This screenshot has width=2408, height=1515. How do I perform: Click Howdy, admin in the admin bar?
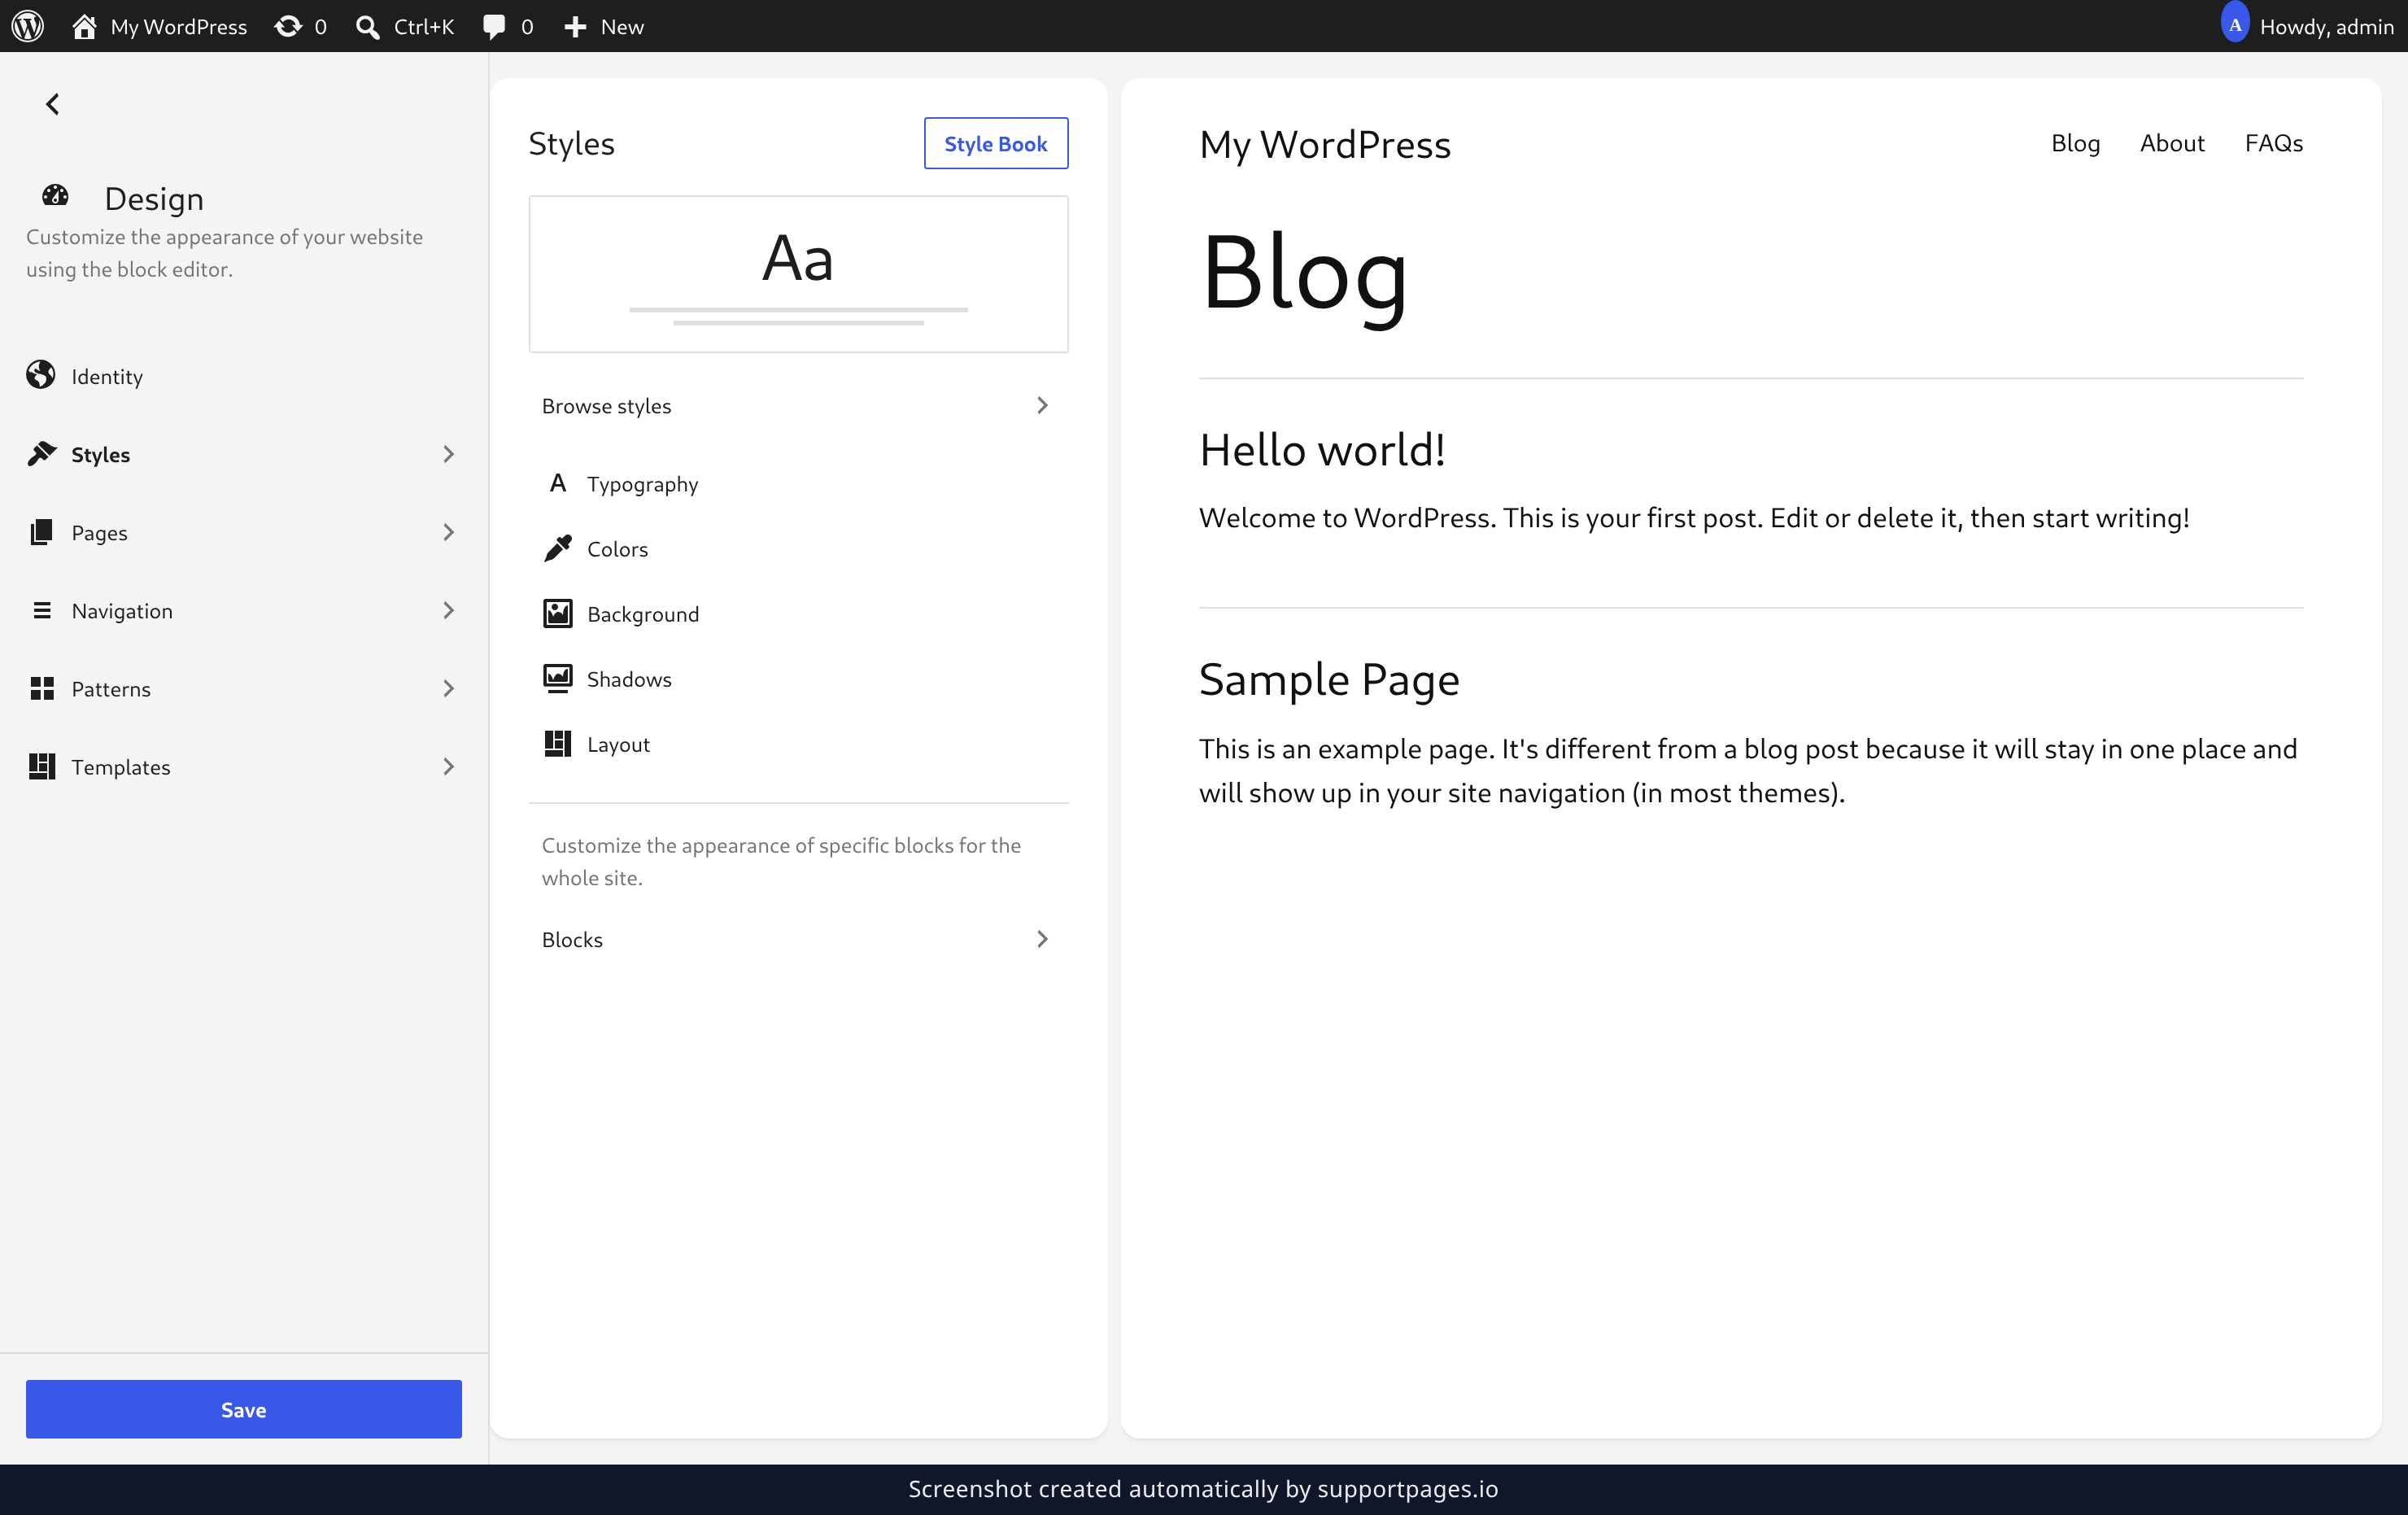pos(2326,27)
